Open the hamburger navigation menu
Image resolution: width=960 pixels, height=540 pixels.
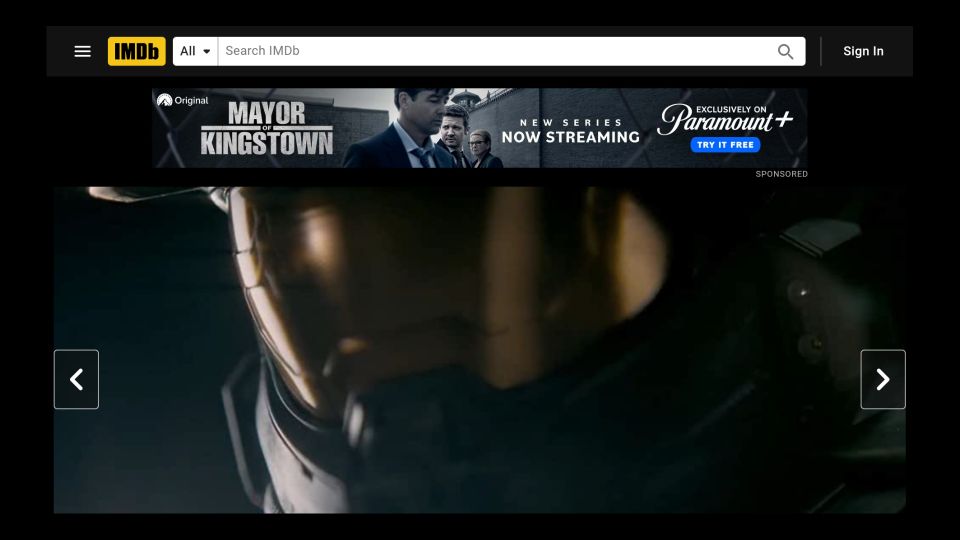[83, 51]
